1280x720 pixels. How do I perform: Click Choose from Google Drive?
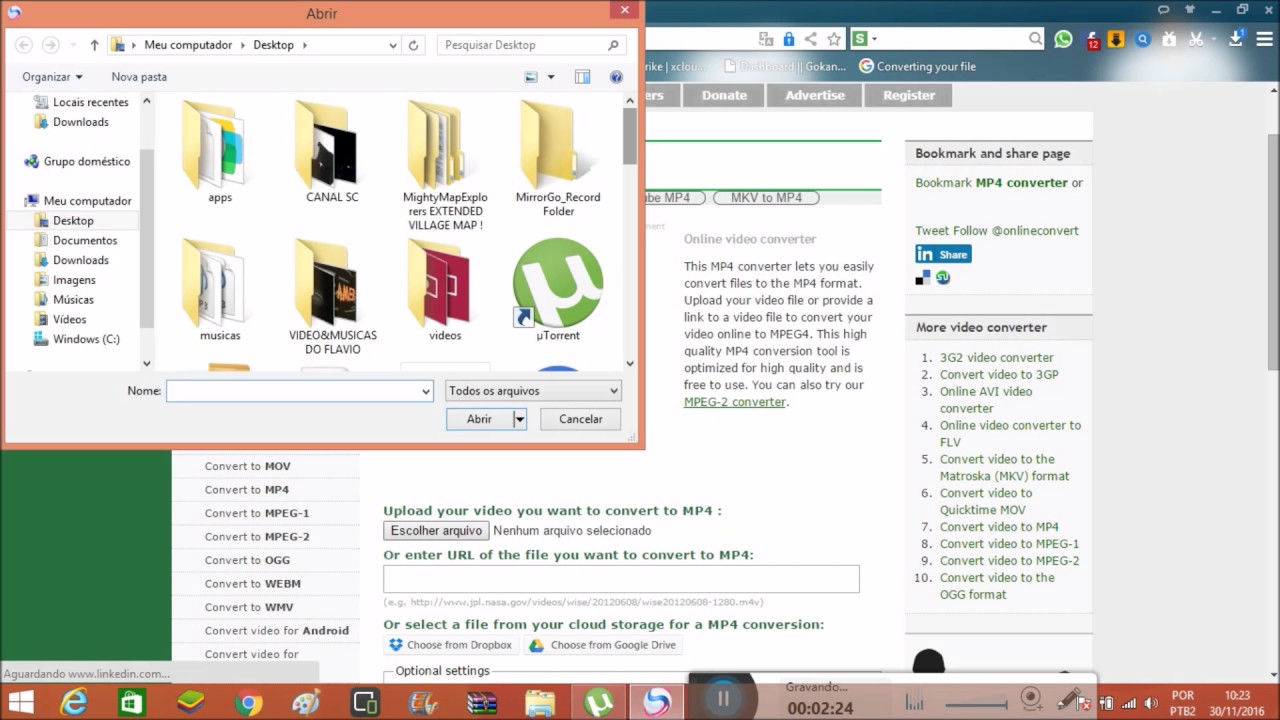tap(603, 645)
